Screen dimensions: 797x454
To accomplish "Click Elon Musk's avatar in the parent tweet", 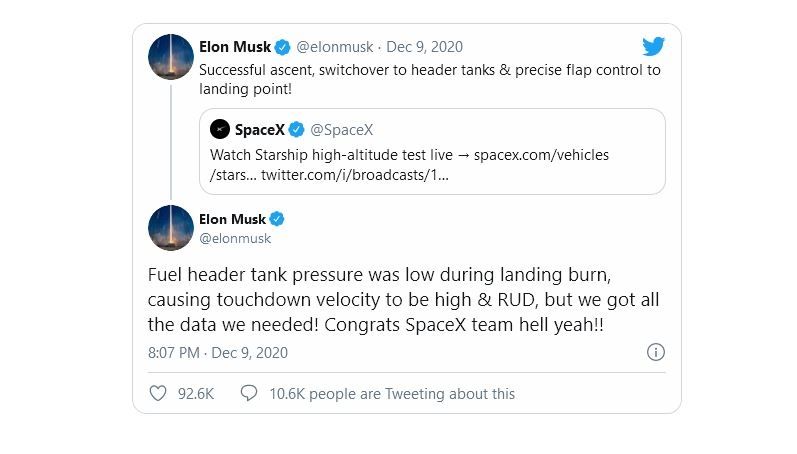I will [x=171, y=56].
